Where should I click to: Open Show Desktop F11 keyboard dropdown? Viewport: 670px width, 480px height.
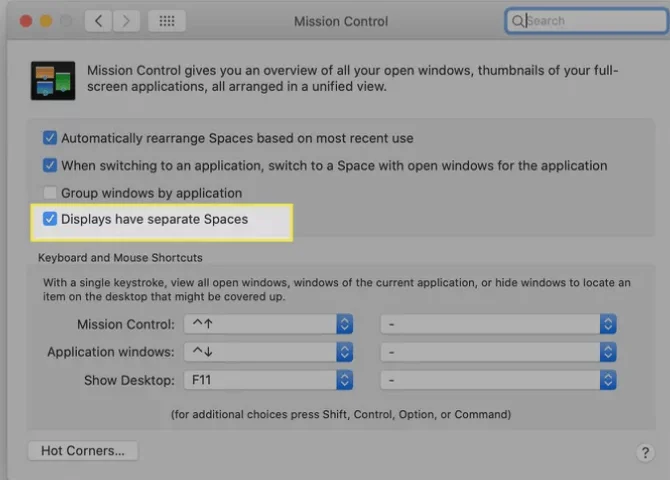[x=268, y=380]
